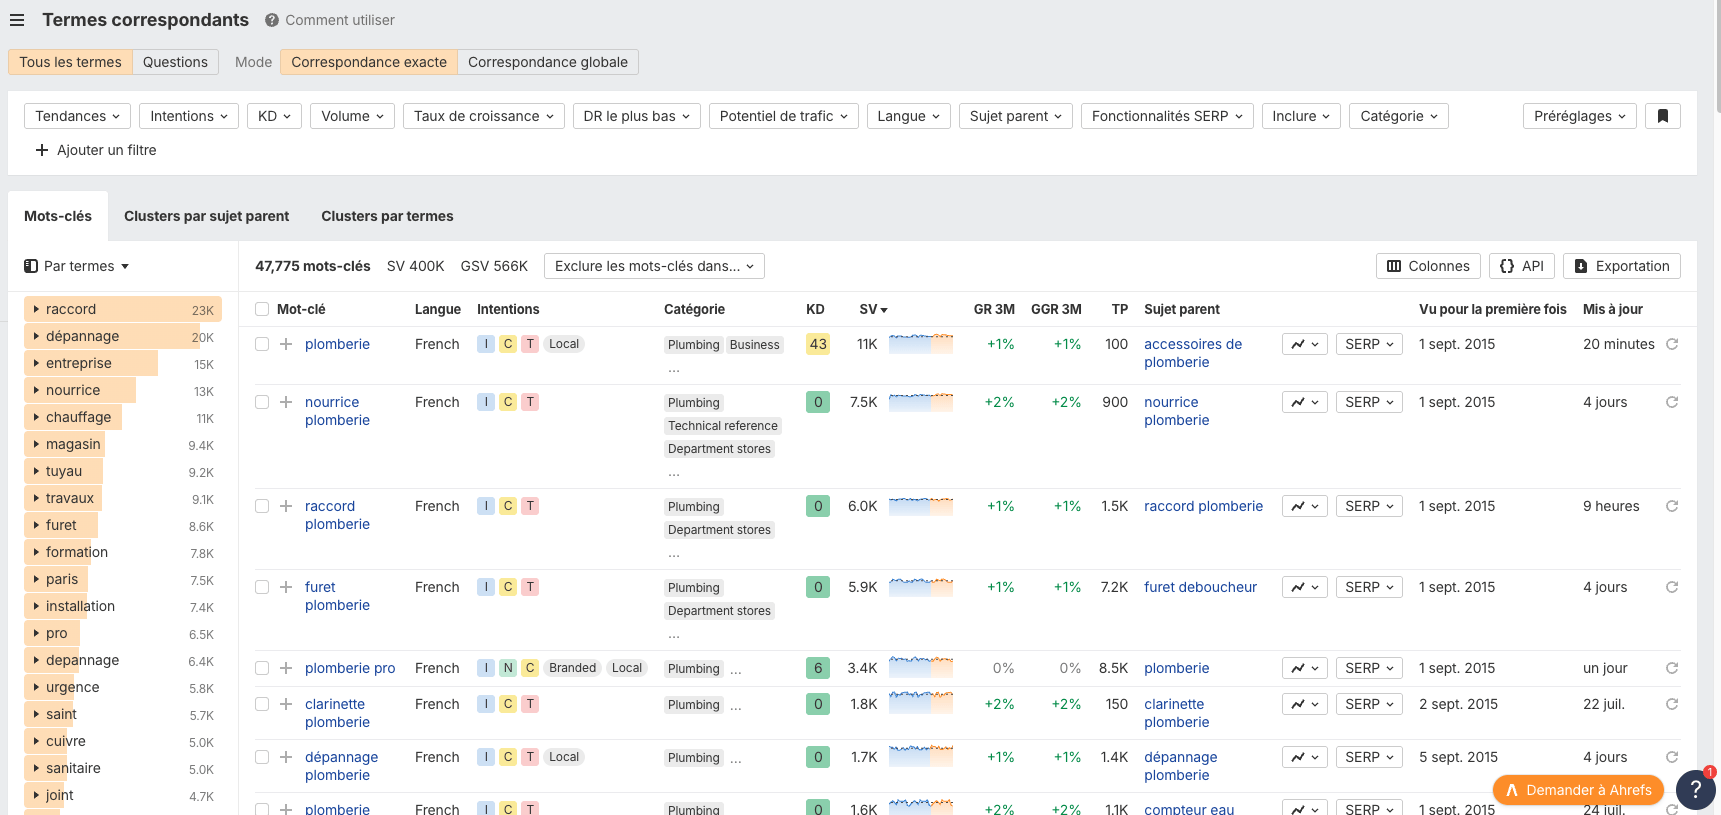Add raccord plomberie with plus icon
This screenshot has width=1721, height=815.
coord(286,506)
